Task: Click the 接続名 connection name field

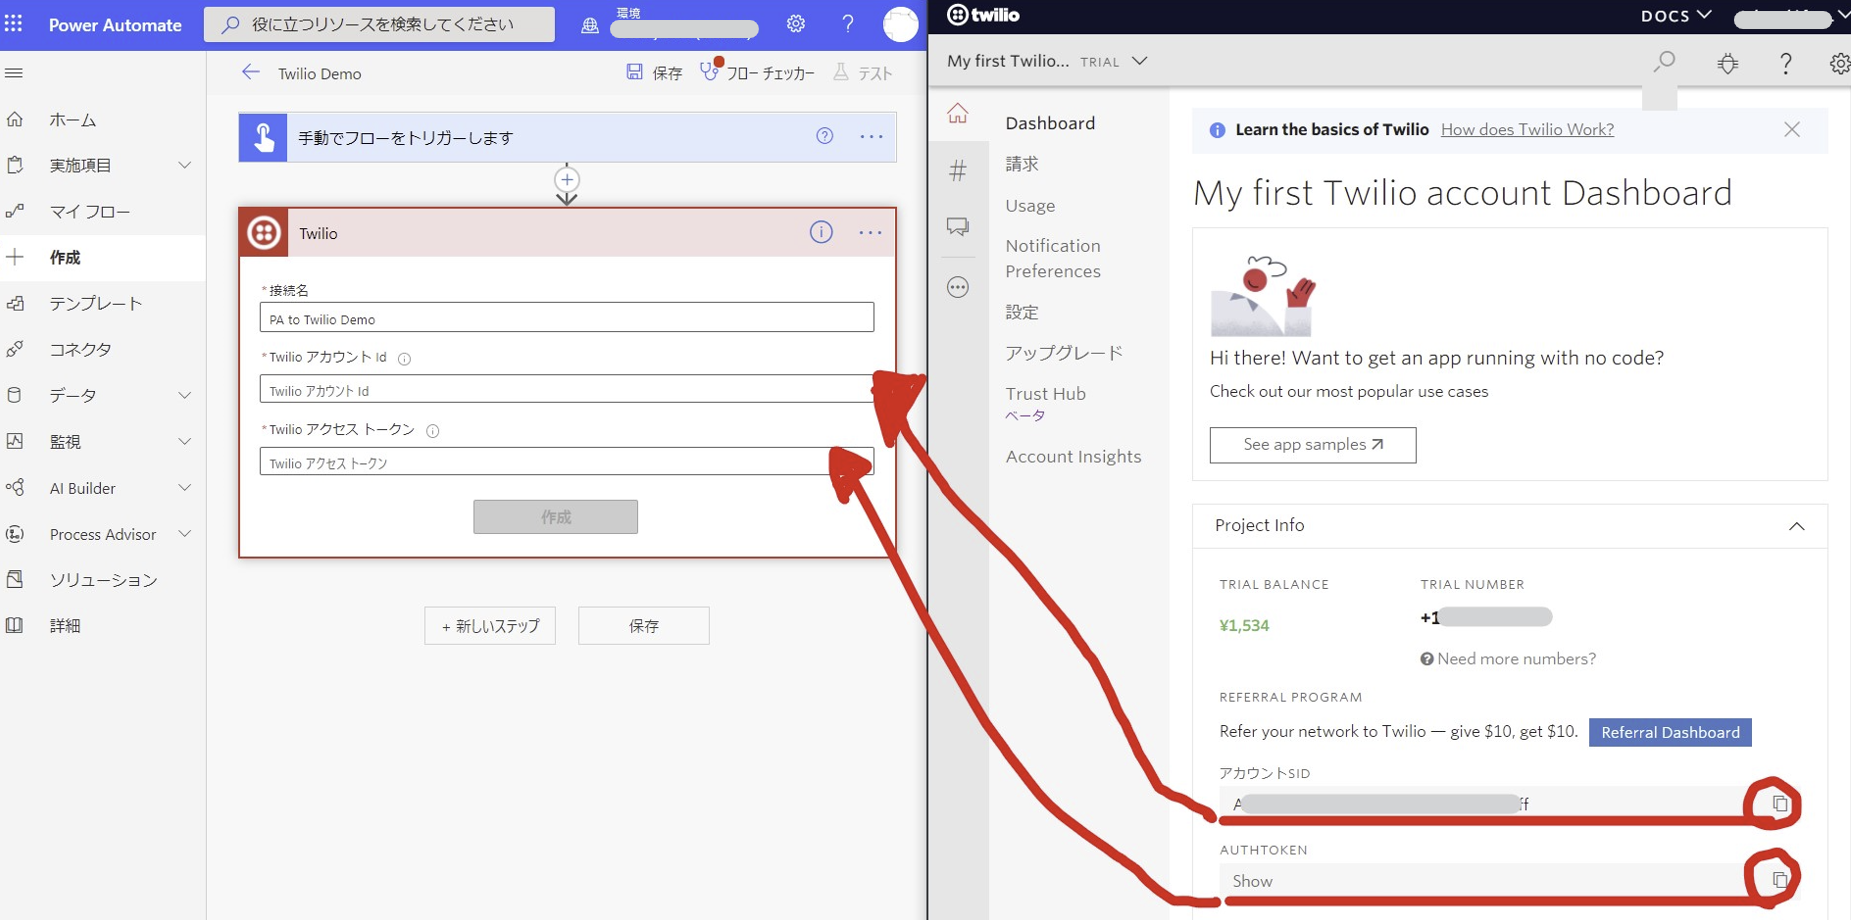Action: [566, 318]
